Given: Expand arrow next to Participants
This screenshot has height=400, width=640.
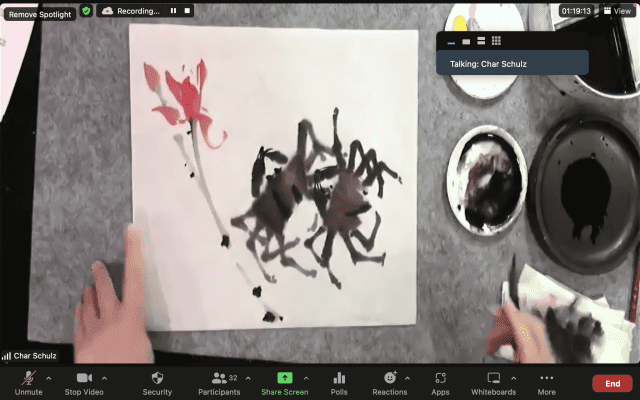Looking at the screenshot, I should [x=248, y=378].
